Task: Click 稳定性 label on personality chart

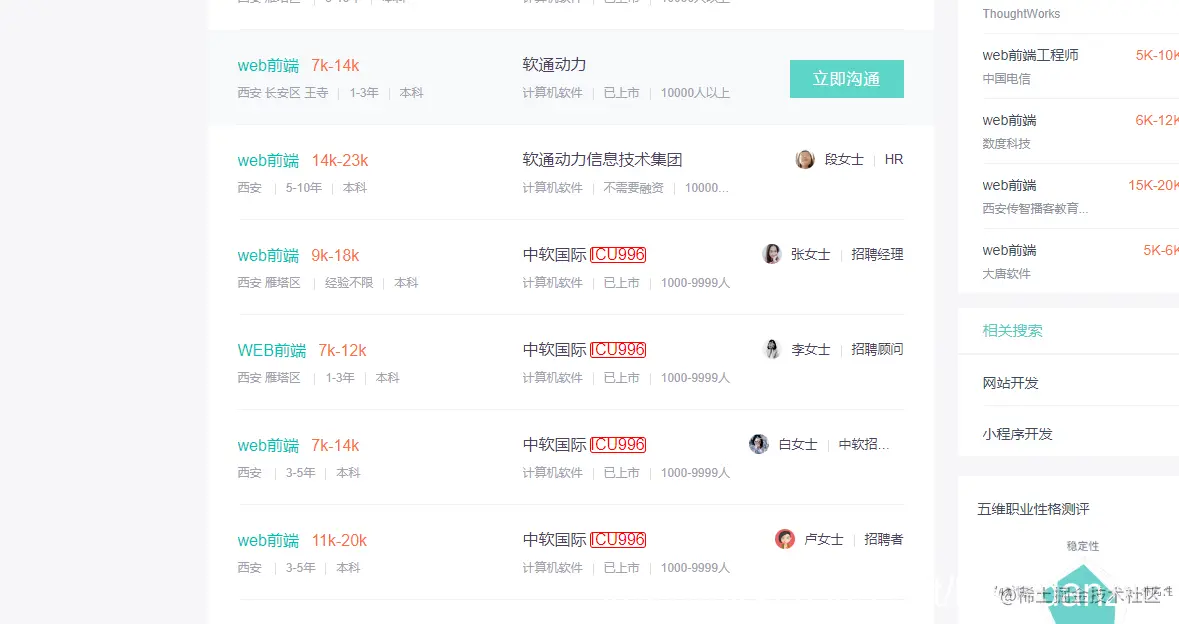Action: coord(1083,546)
